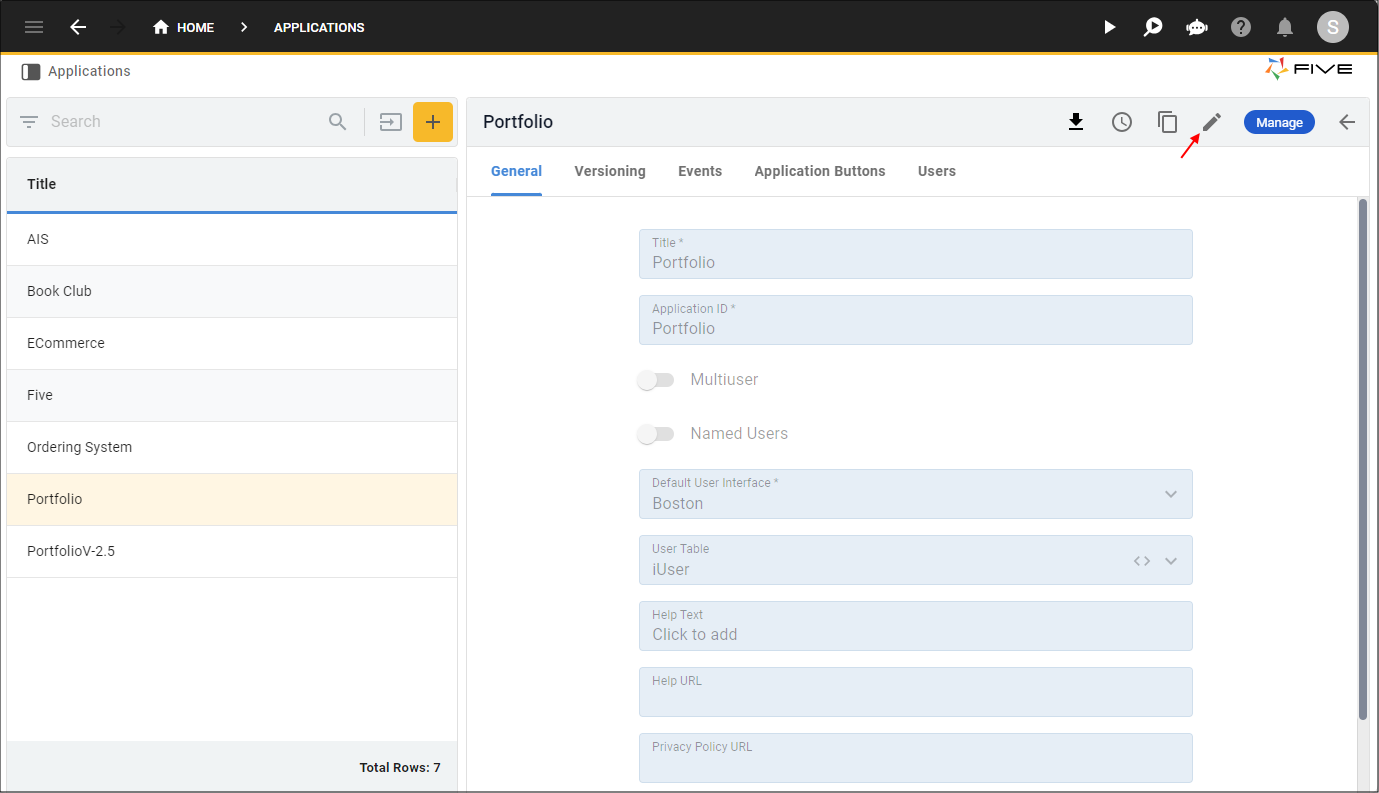Click the Help Text field
The image size is (1379, 793).
pos(916,626)
